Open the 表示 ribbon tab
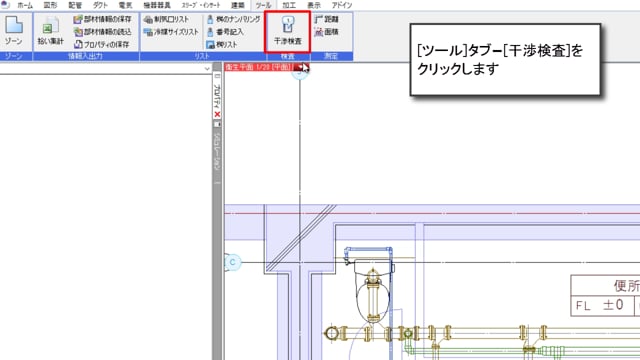 tap(314, 5)
